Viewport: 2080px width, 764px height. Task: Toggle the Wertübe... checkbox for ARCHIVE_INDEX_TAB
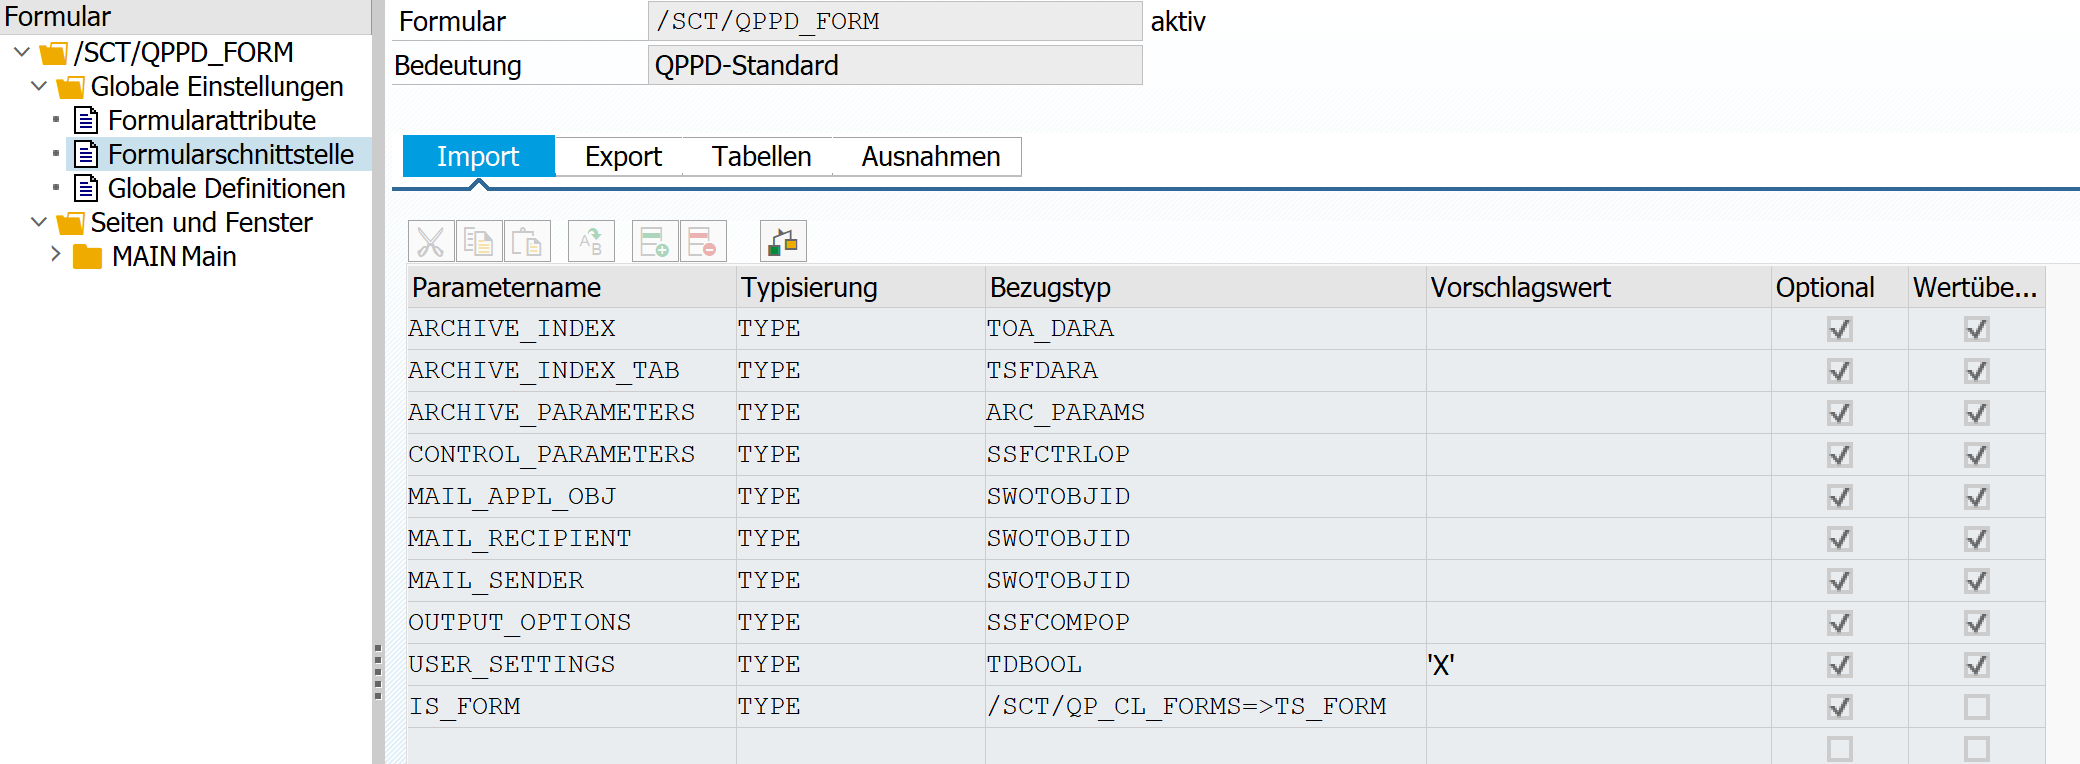click(1977, 371)
